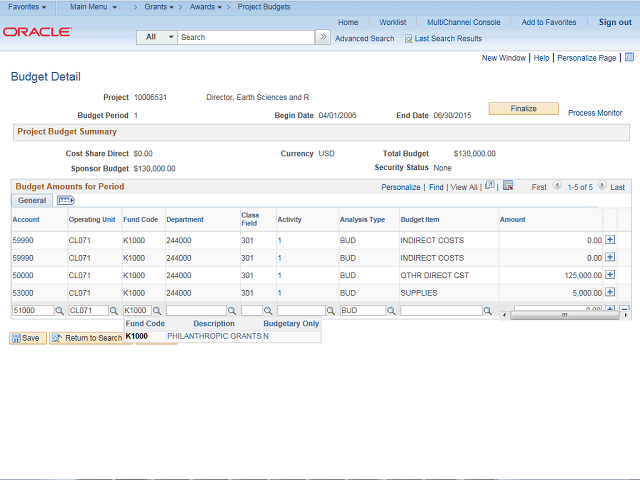Click the download grid to spreadsheet icon
This screenshot has height=480, width=640.
(x=508, y=186)
